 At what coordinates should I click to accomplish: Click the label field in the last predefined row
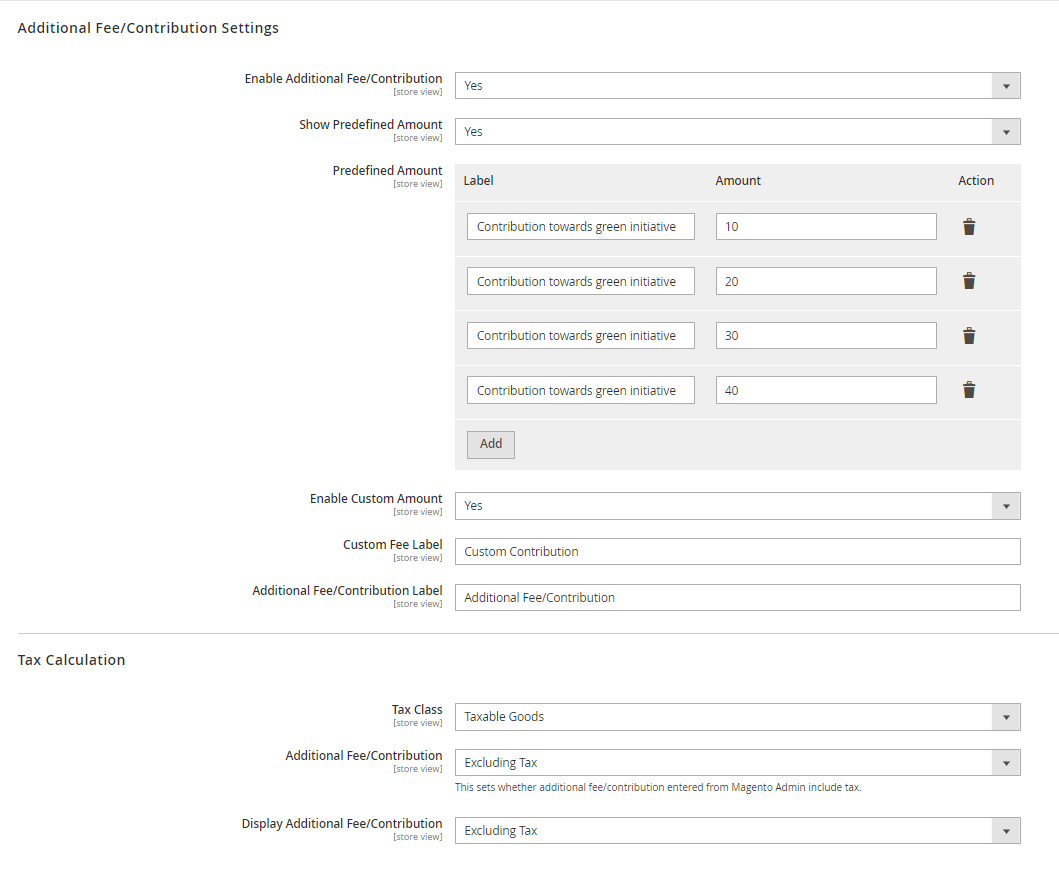580,391
